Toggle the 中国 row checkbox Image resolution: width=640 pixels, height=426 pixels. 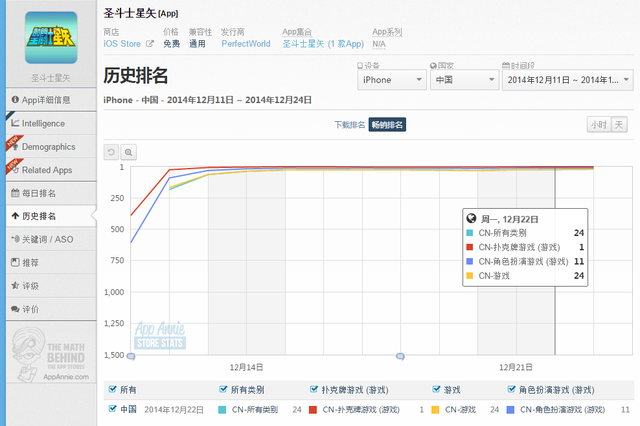point(112,408)
